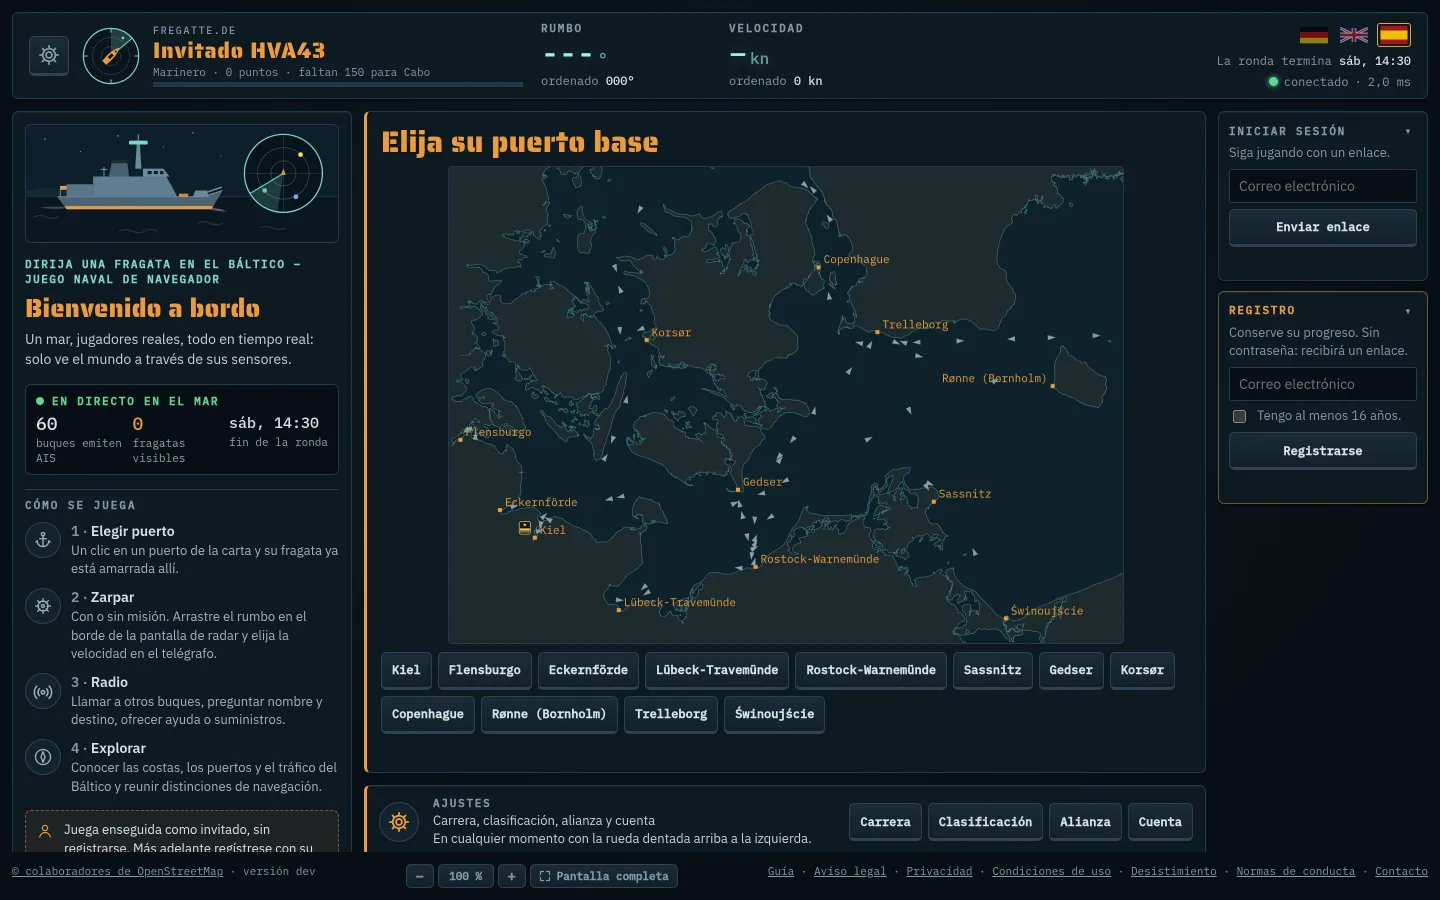Click the frigate illustration thumbnail
The width and height of the screenshot is (1440, 900).
182,183
